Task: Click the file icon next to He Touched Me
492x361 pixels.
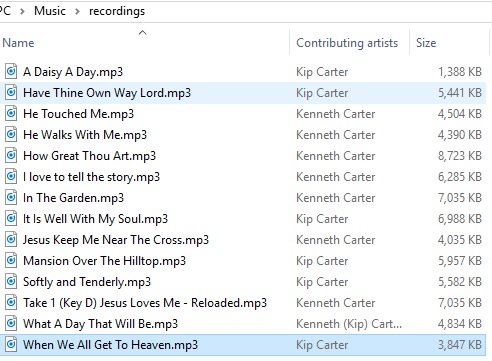Action: (11, 113)
